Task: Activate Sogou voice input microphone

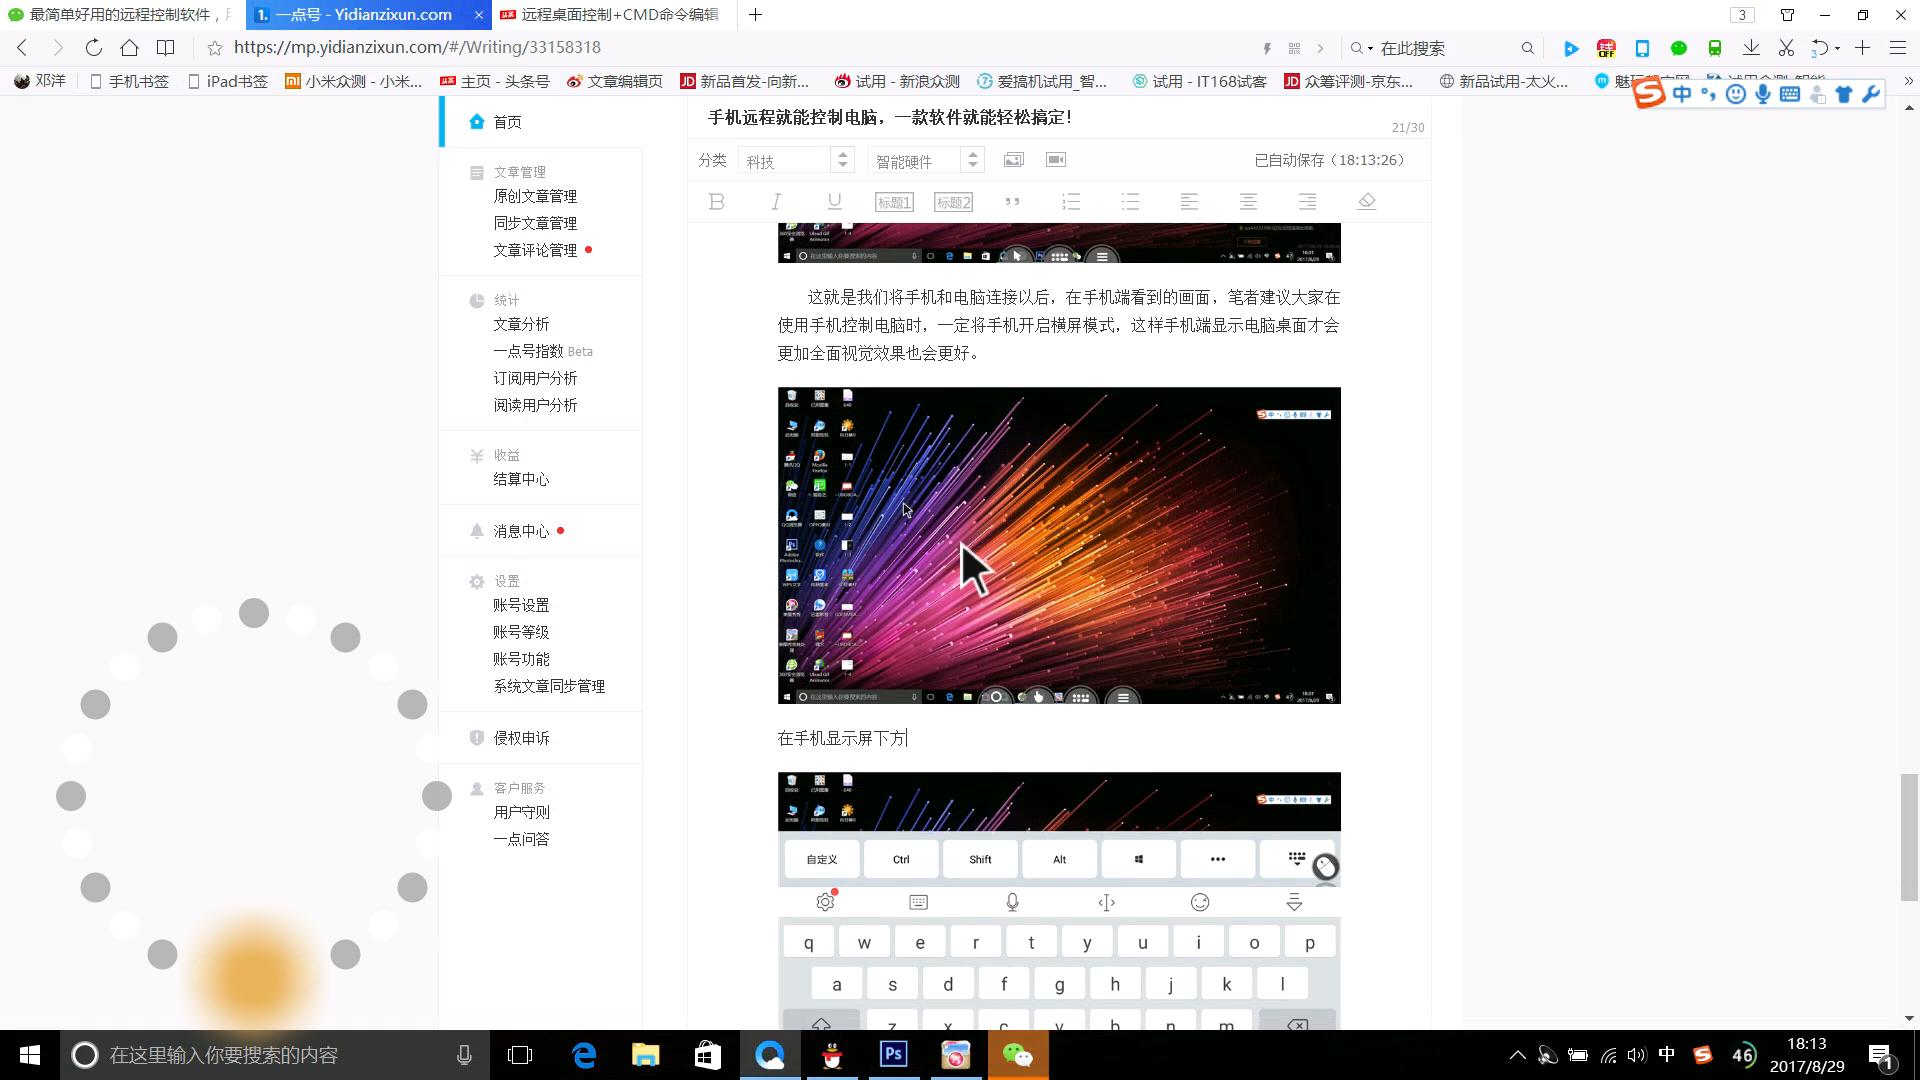Action: tap(1762, 93)
